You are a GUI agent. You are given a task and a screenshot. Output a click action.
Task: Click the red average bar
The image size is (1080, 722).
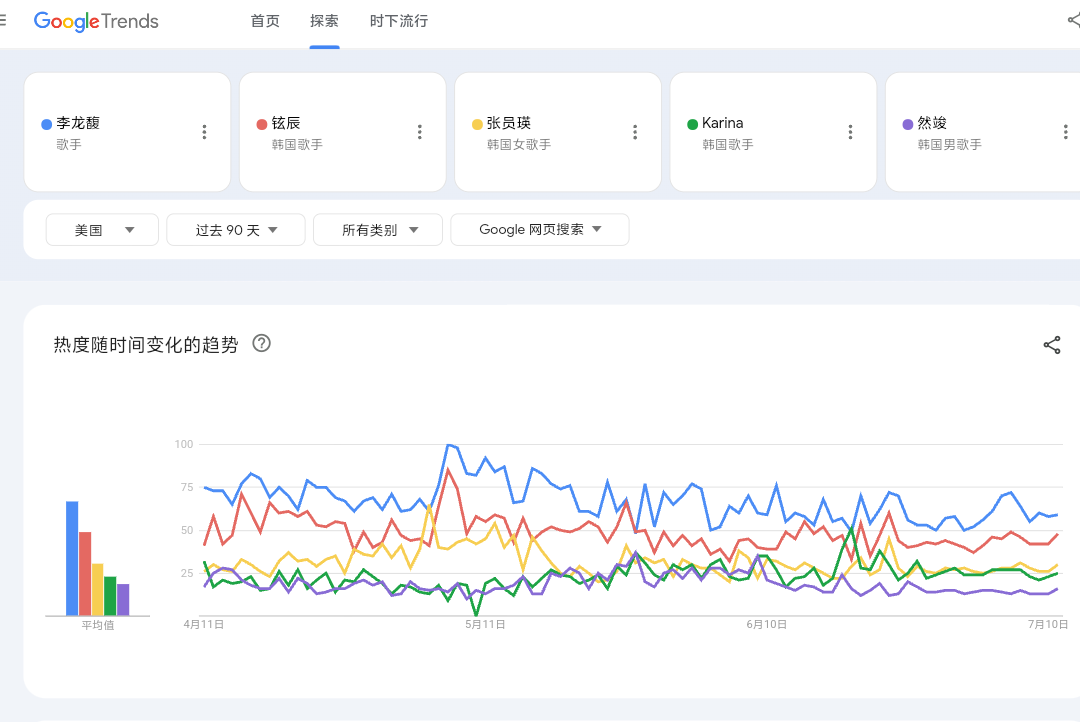(85, 573)
